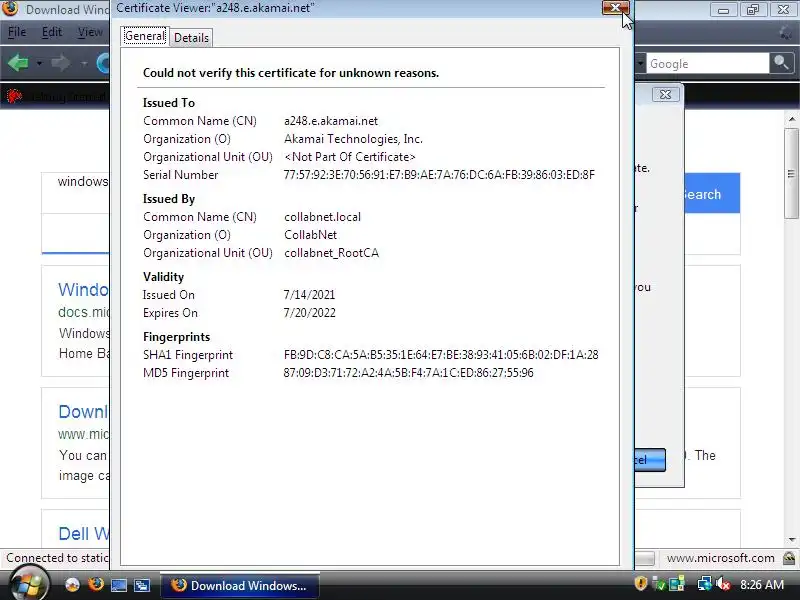Click the <Not Part Of Certificate> value
The height and width of the screenshot is (600, 800).
click(349, 157)
